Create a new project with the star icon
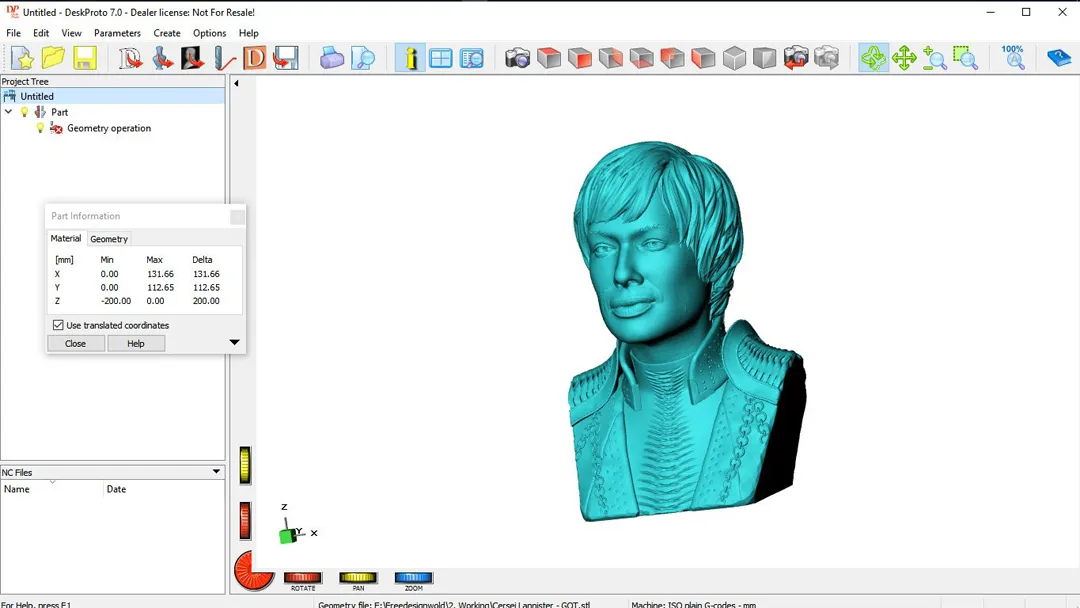The height and width of the screenshot is (608, 1080). coord(23,58)
